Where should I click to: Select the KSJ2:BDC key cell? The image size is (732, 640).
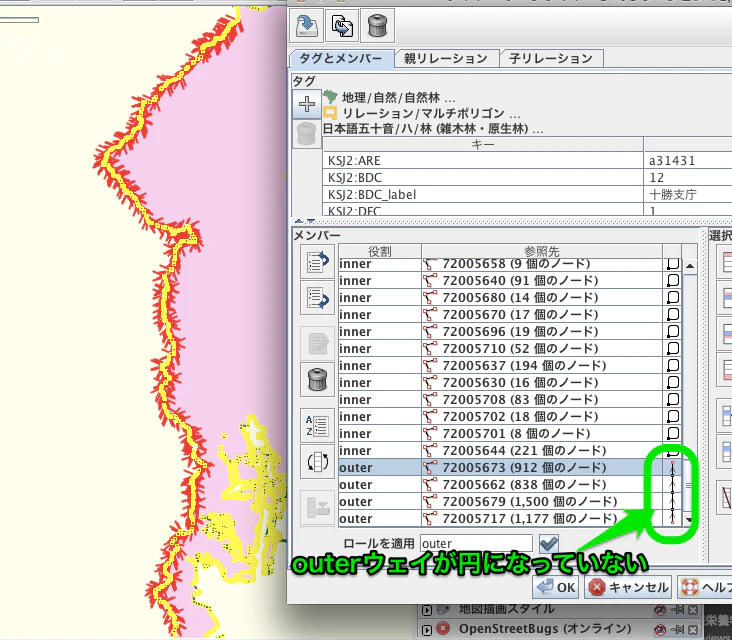[483, 177]
